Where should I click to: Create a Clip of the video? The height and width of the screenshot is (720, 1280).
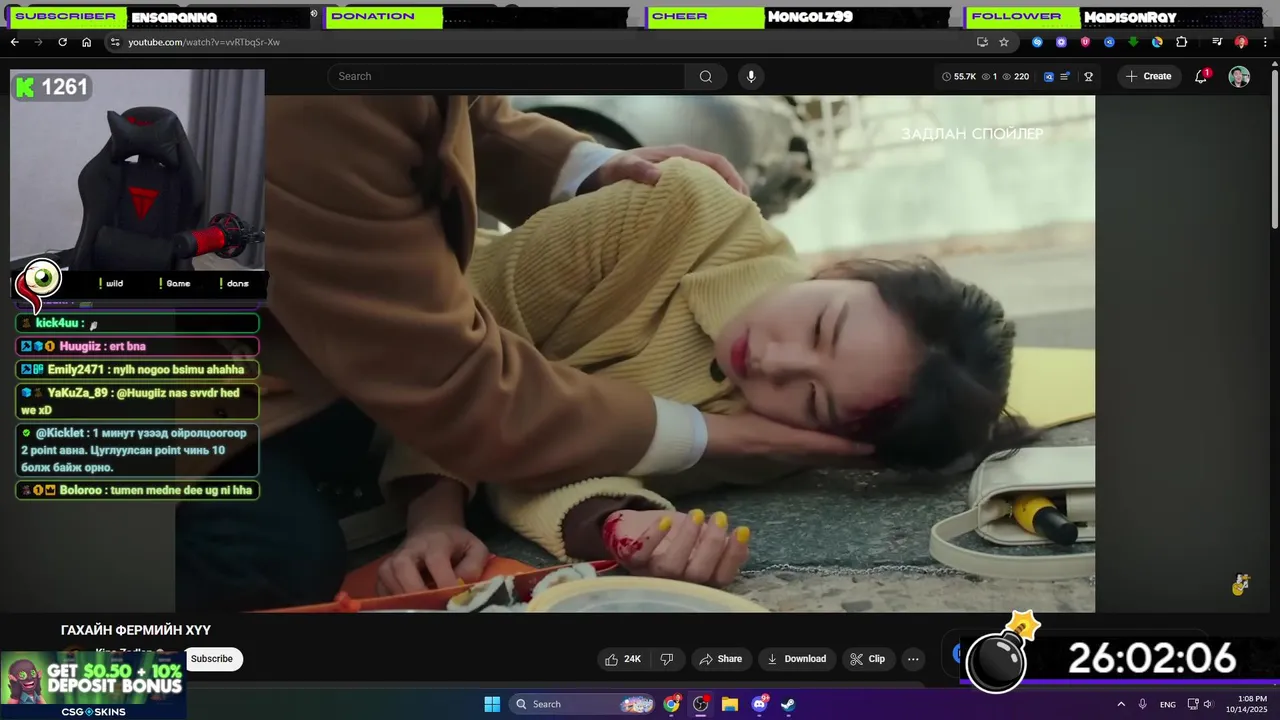pyautogui.click(x=867, y=659)
